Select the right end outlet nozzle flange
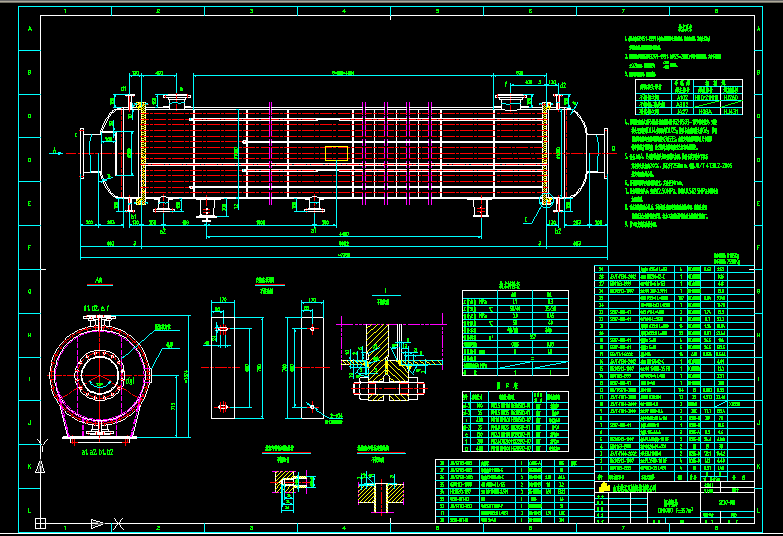 pos(604,150)
